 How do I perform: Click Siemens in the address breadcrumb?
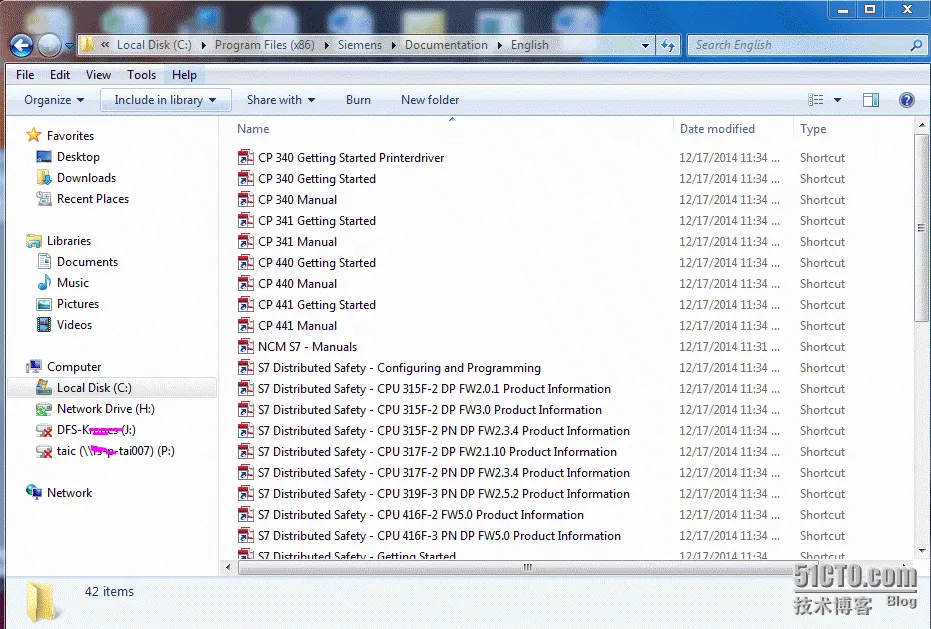(x=360, y=45)
